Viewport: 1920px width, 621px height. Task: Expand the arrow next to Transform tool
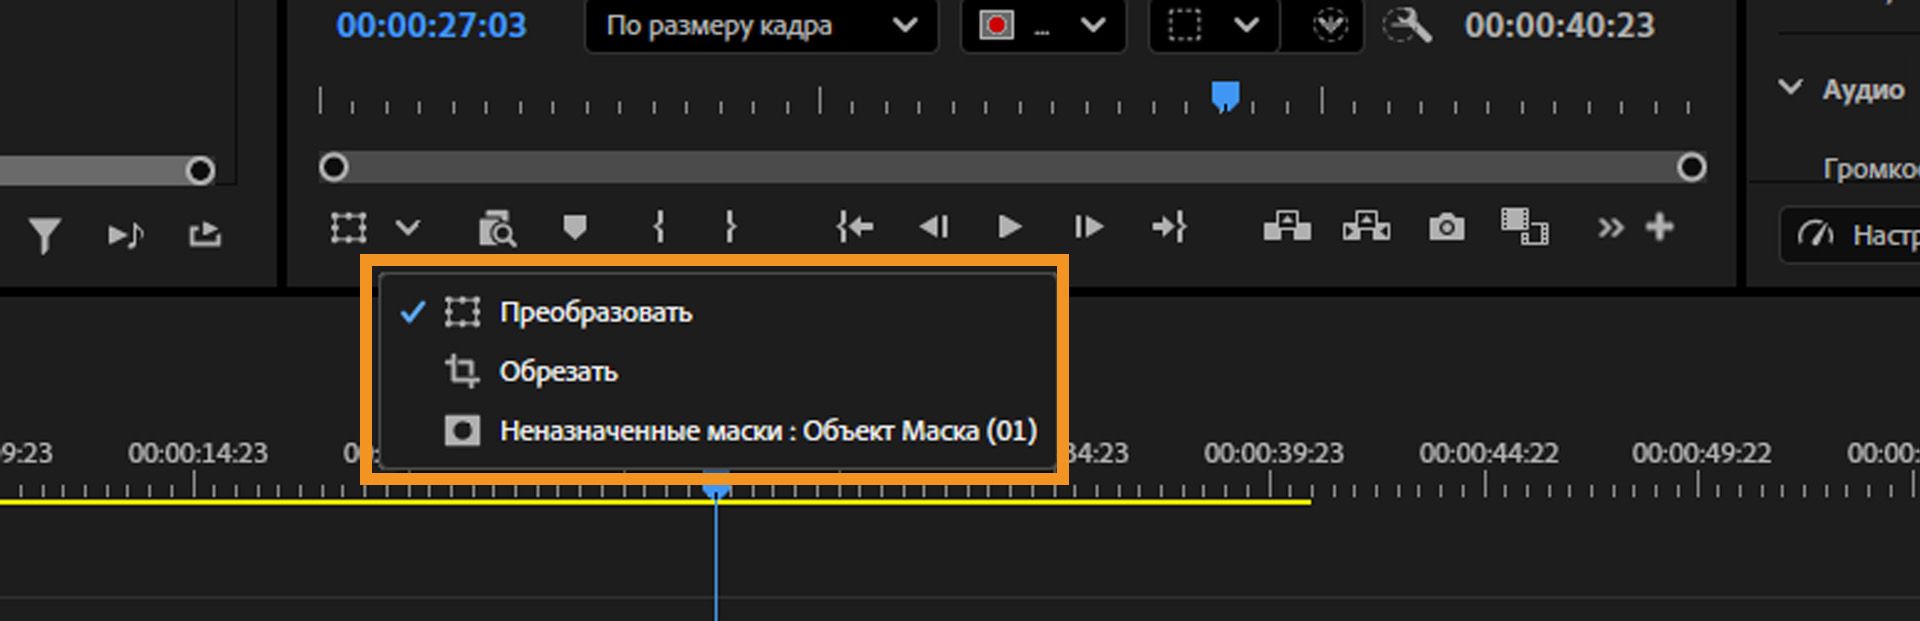point(407,228)
